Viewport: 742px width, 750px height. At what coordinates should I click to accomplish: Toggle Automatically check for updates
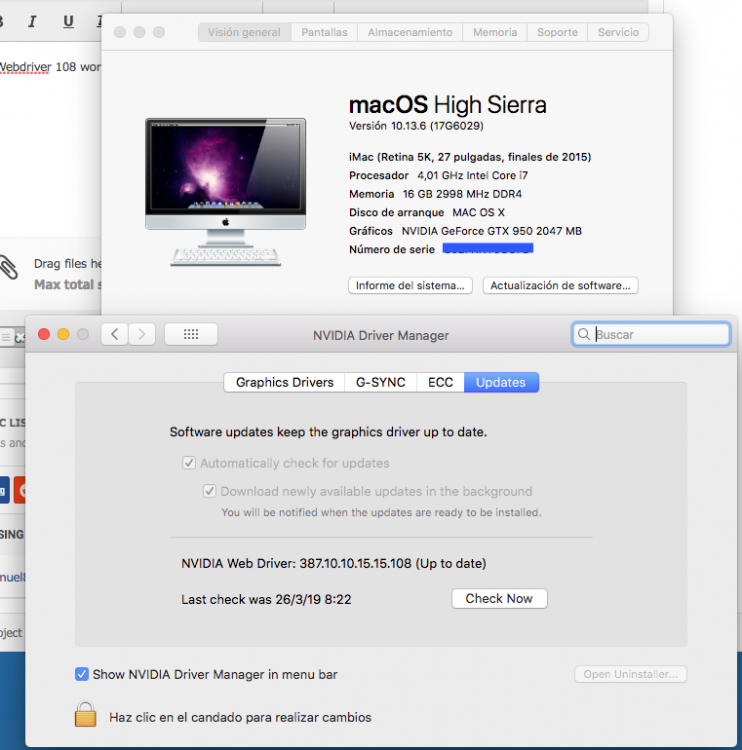click(x=189, y=463)
